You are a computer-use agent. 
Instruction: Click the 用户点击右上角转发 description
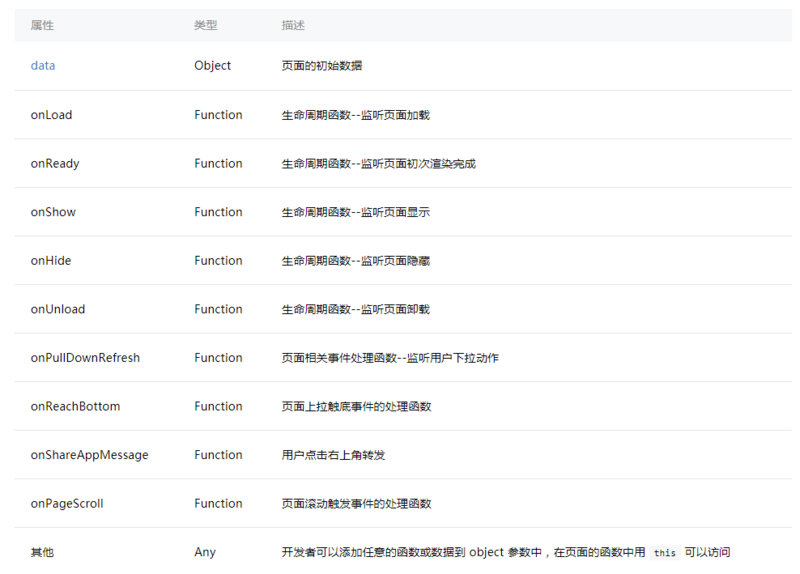[x=333, y=455]
